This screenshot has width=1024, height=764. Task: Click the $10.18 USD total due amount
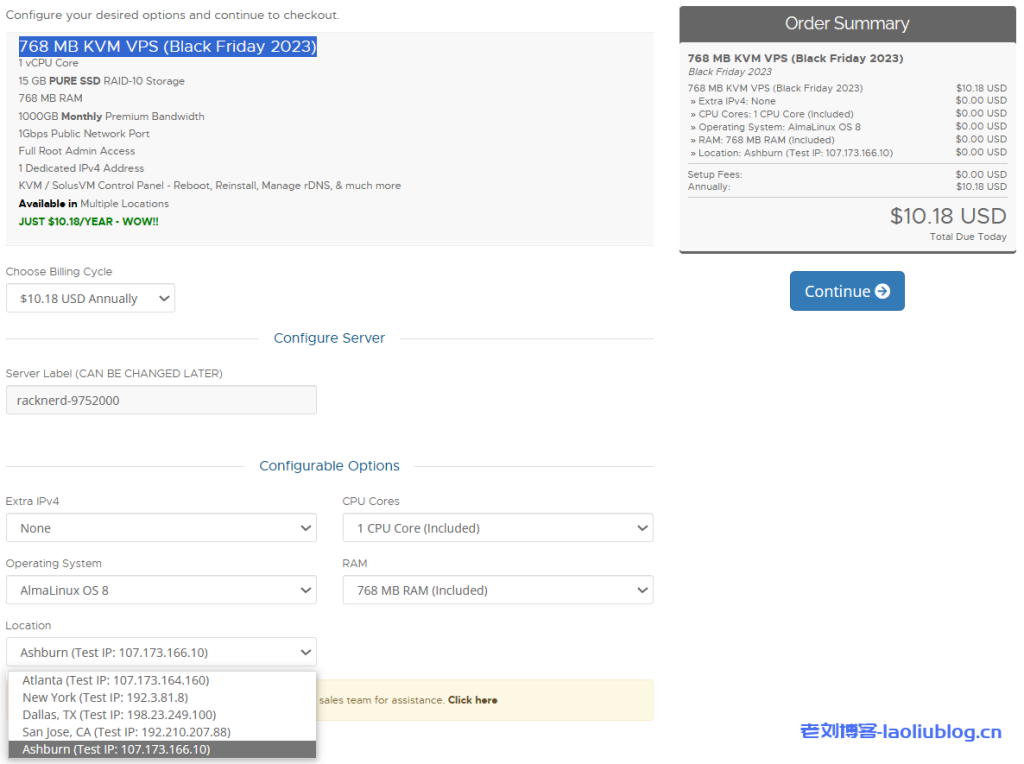point(948,216)
